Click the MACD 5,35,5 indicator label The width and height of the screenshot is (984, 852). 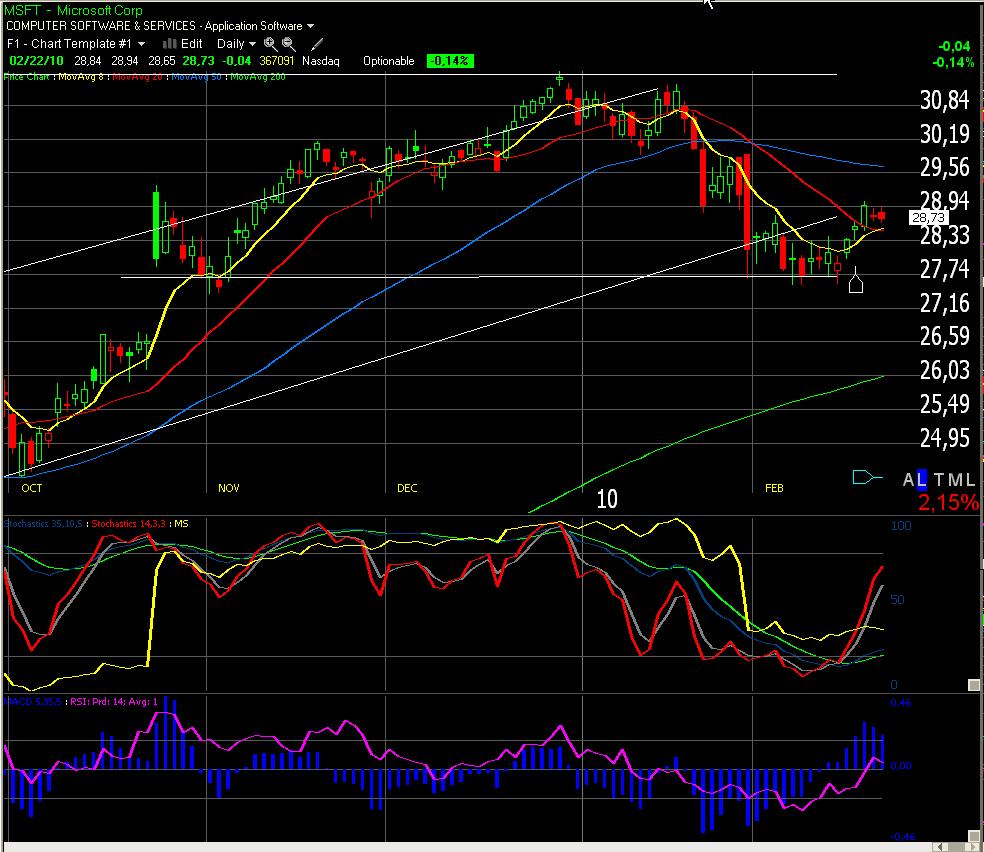33,701
